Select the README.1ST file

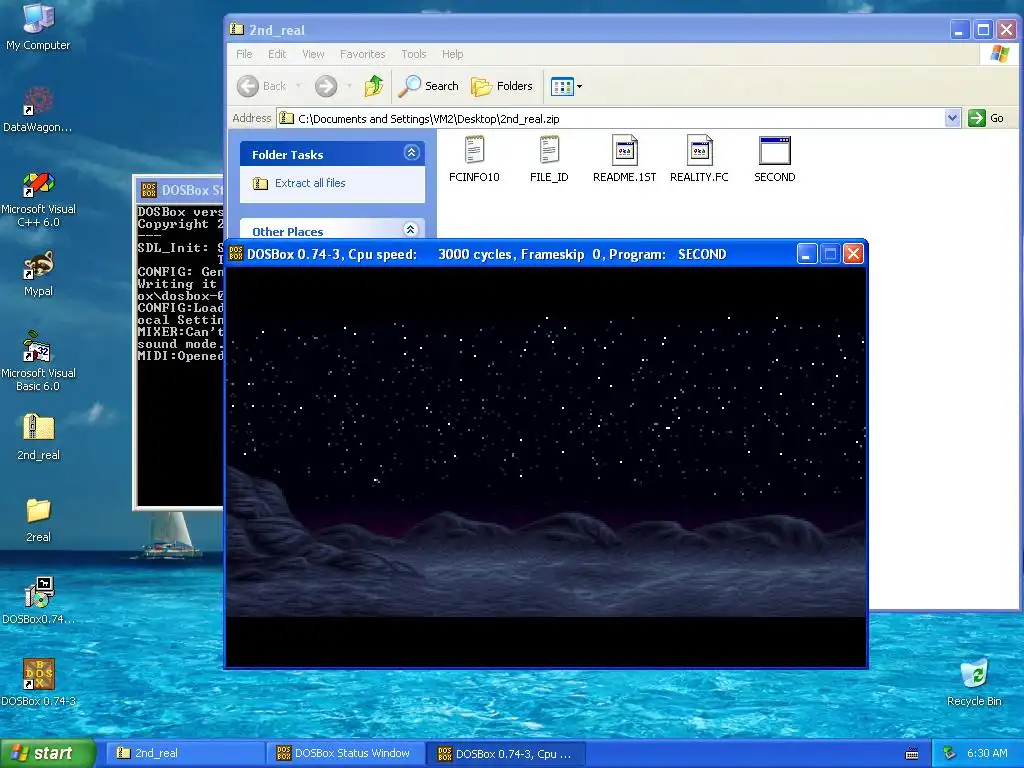tap(624, 159)
